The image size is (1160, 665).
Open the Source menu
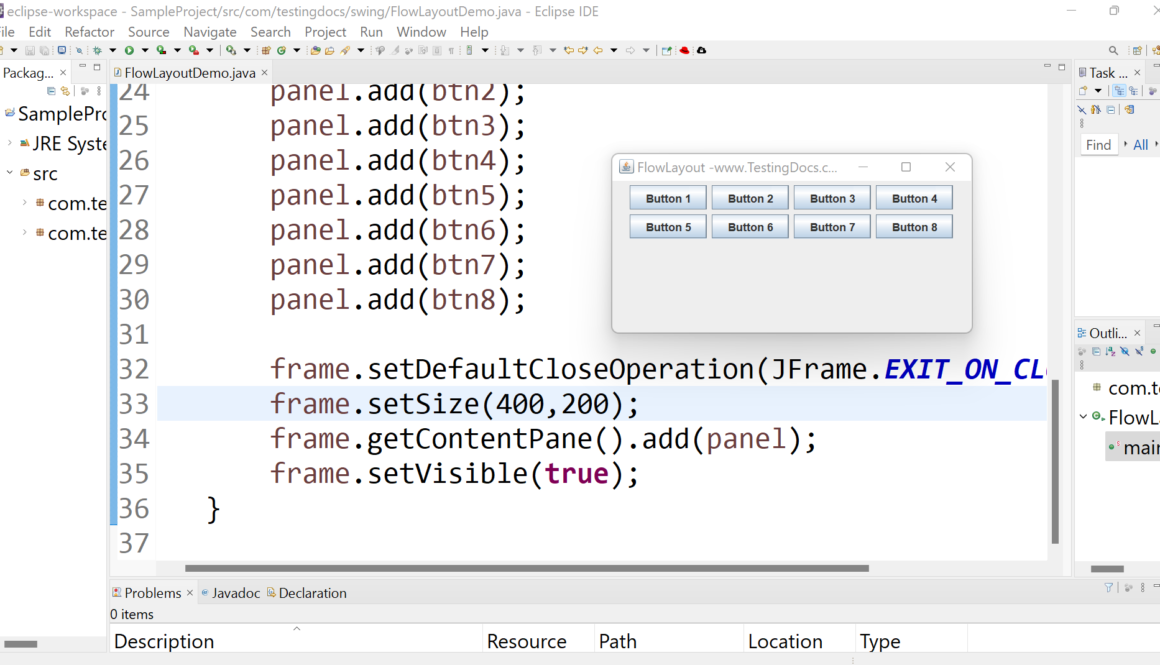coord(148,31)
